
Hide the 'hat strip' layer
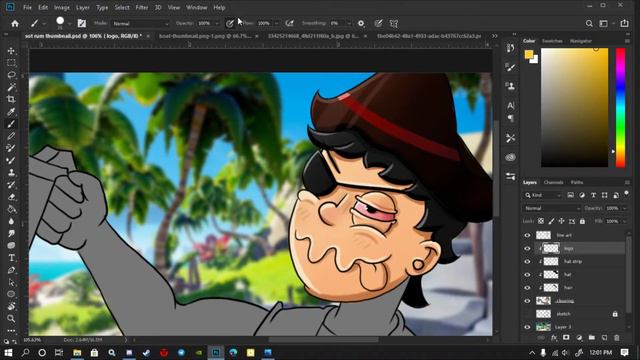pyautogui.click(x=527, y=261)
